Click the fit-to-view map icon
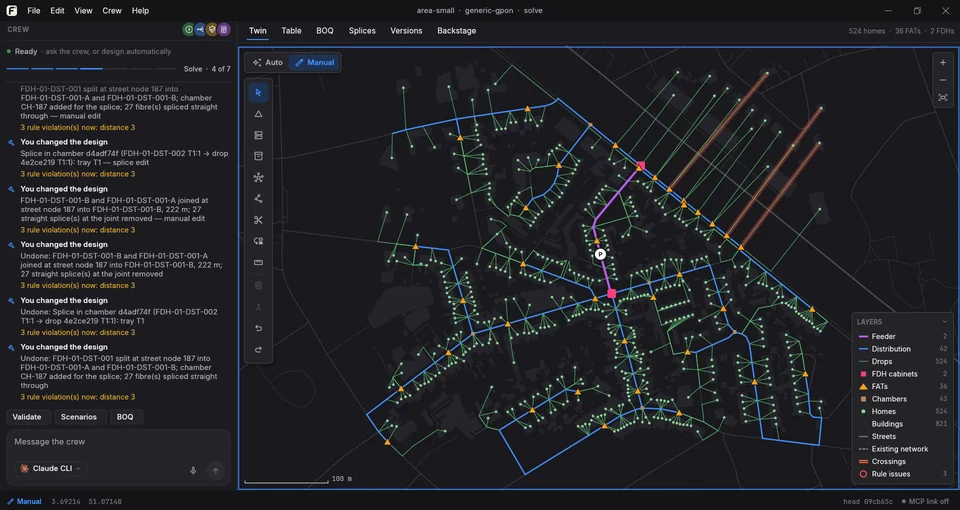Screen dimensions: 960x510 (943, 98)
